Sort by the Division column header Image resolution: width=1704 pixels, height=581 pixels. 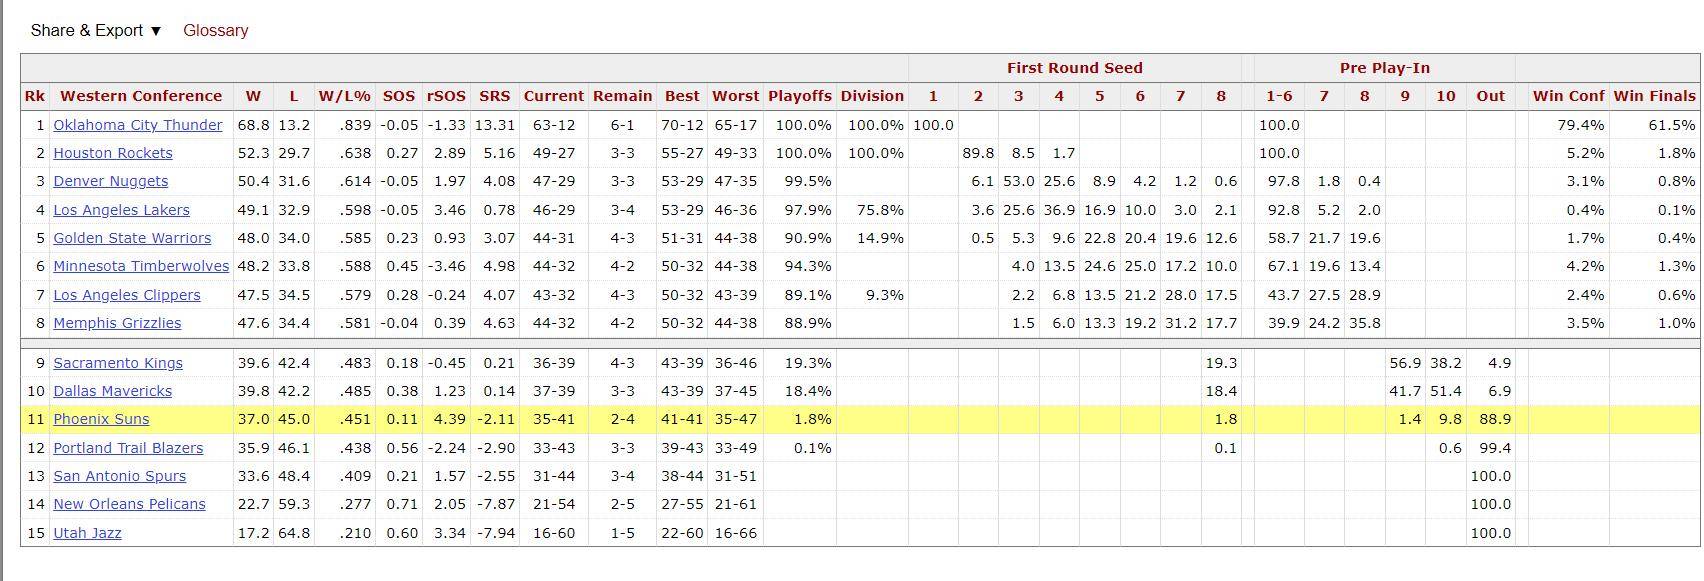point(872,96)
